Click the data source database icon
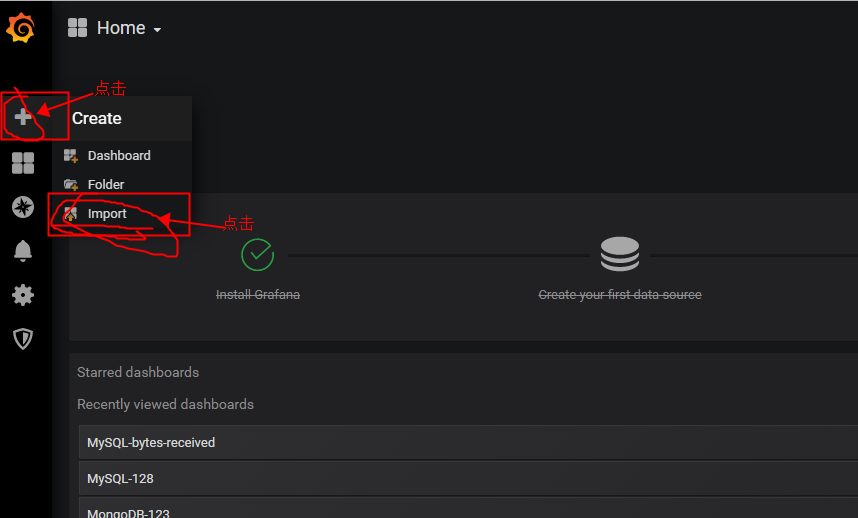 click(x=619, y=254)
